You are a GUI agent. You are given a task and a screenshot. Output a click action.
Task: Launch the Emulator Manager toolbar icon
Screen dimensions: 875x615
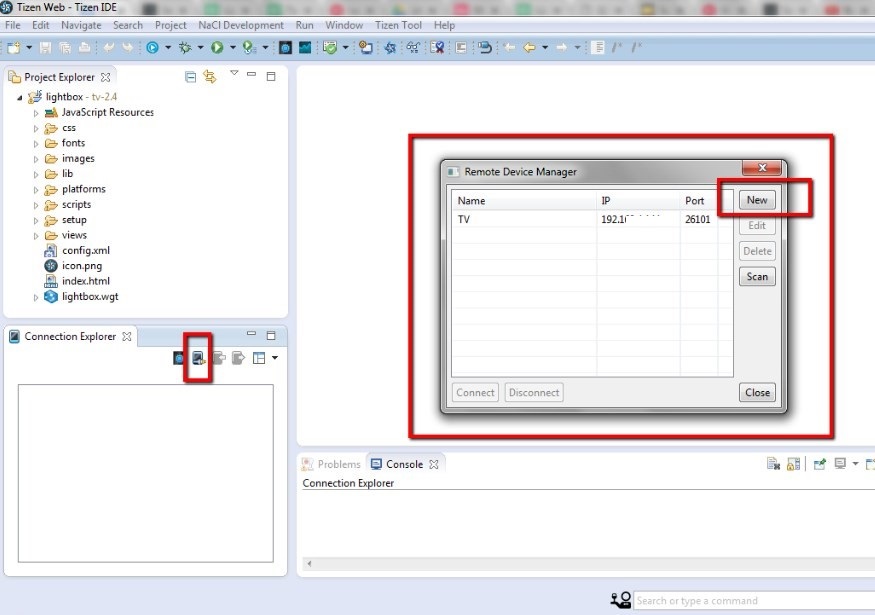pos(285,47)
